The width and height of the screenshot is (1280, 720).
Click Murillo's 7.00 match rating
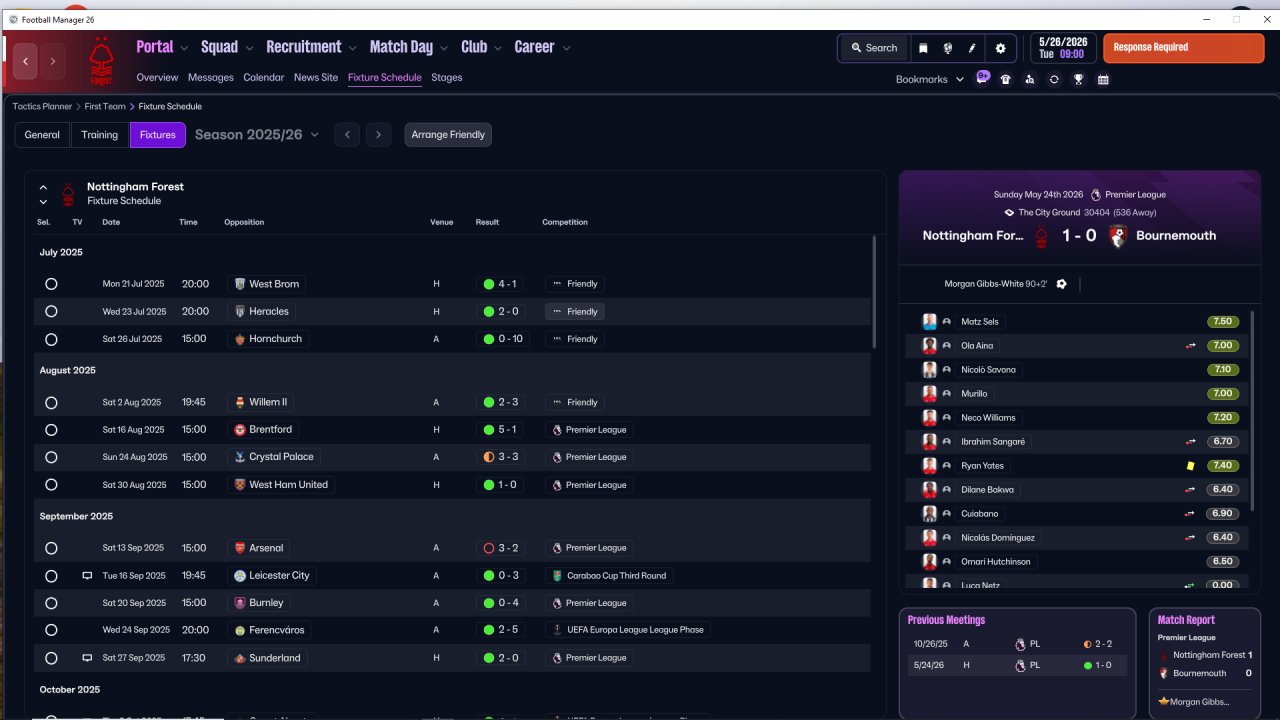coord(1223,394)
